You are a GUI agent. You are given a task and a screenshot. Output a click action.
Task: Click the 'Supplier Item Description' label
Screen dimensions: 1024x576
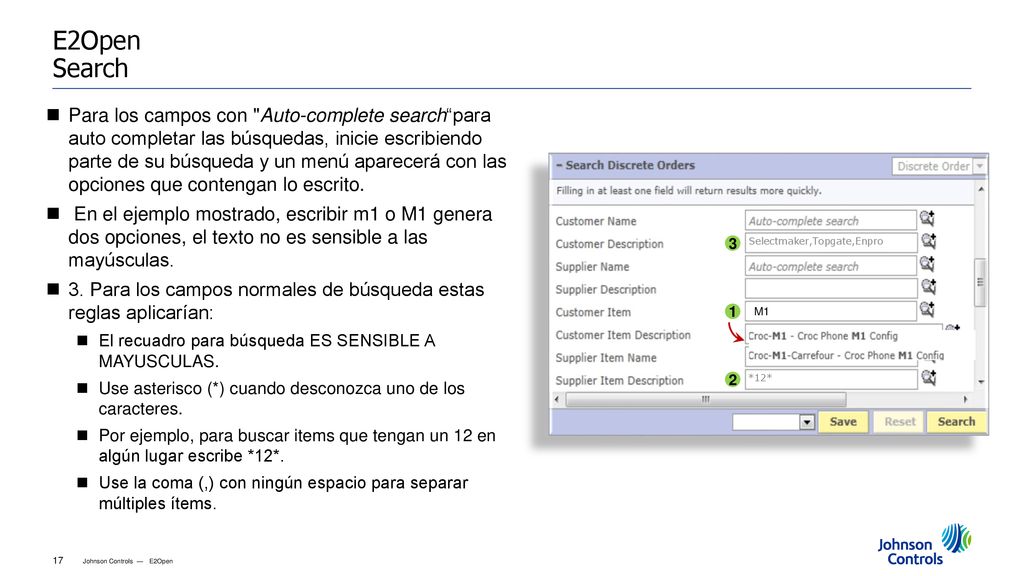pyautogui.click(x=619, y=381)
